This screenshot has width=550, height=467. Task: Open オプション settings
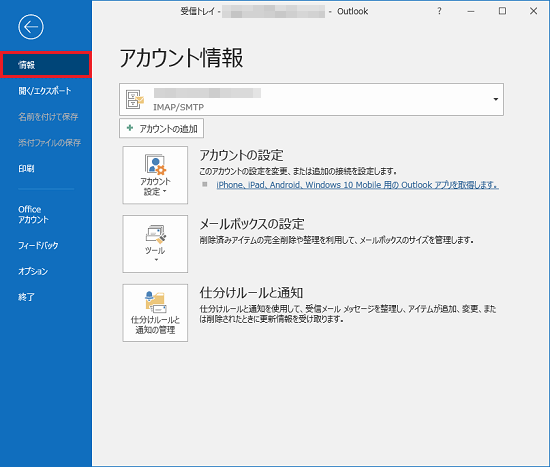tap(33, 271)
